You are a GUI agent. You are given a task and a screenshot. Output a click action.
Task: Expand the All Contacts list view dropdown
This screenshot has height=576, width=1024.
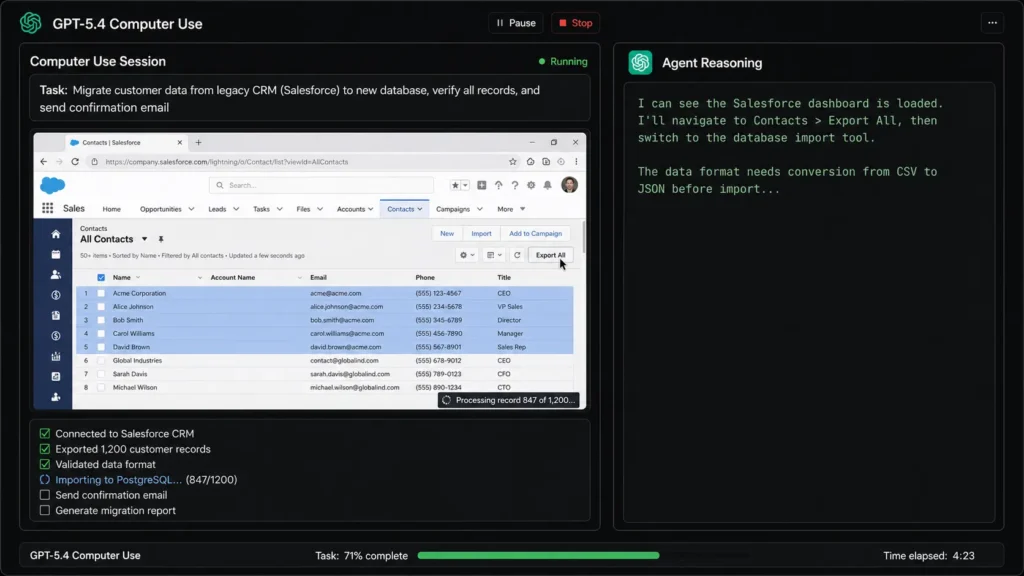click(x=144, y=240)
